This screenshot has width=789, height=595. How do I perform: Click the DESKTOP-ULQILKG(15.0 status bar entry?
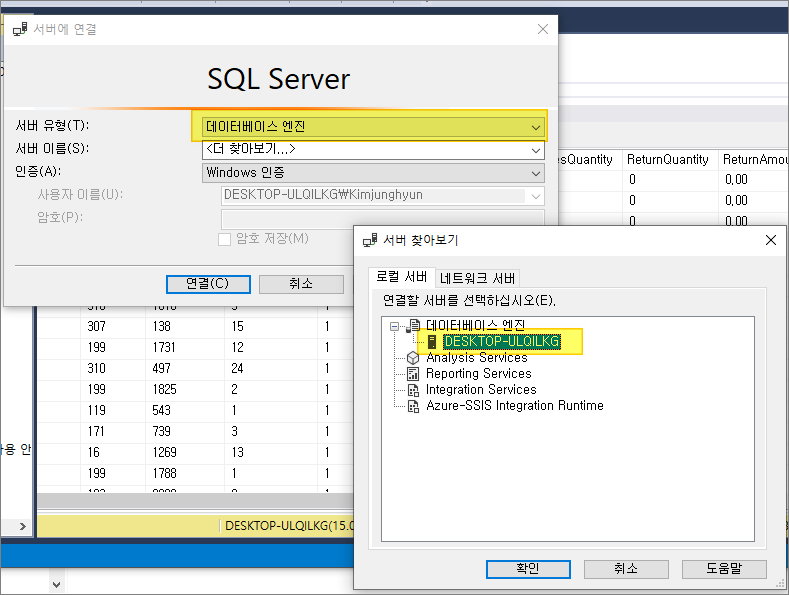coord(288,526)
